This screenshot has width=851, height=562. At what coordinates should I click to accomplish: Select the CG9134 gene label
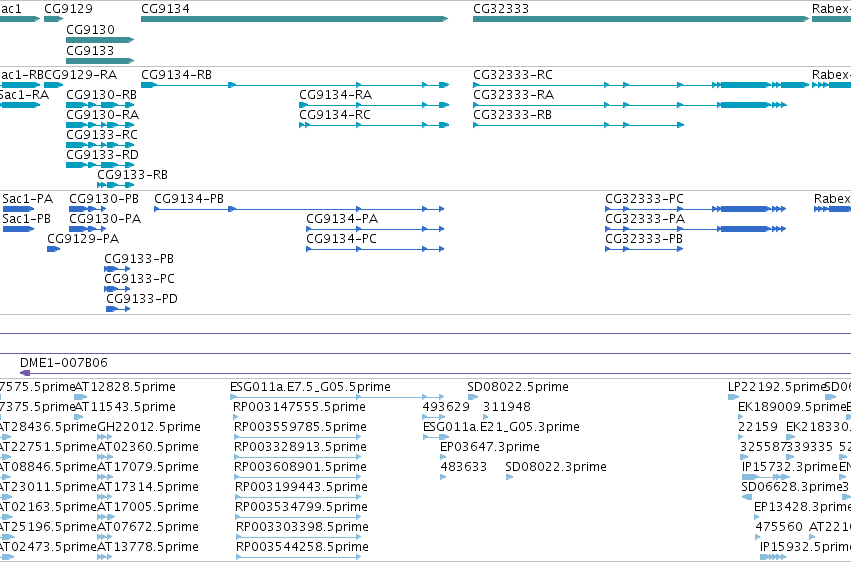coord(165,9)
